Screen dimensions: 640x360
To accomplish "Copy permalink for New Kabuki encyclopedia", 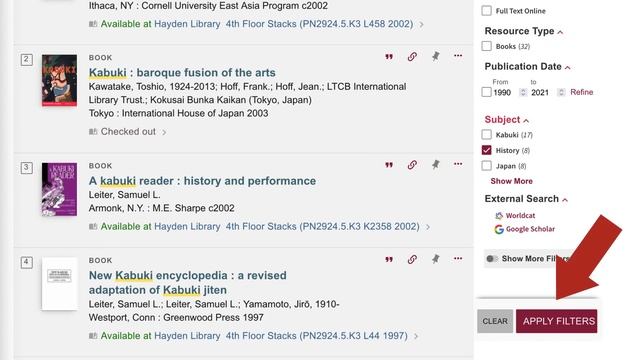I will tap(412, 259).
